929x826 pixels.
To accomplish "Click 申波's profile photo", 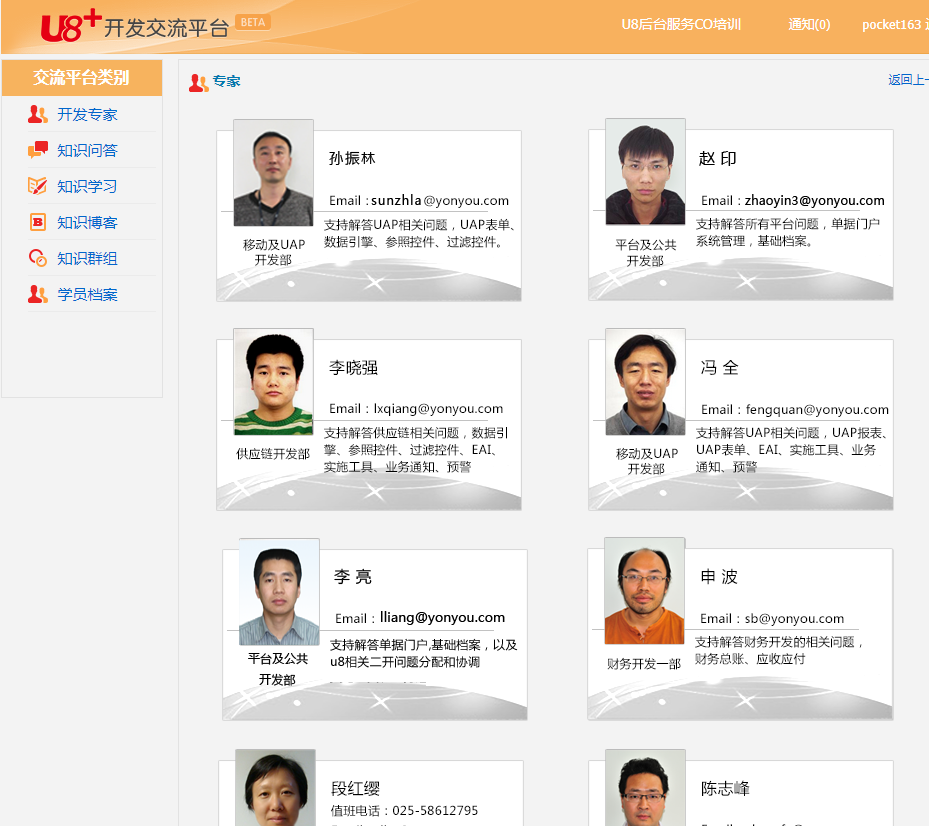I will [x=645, y=591].
